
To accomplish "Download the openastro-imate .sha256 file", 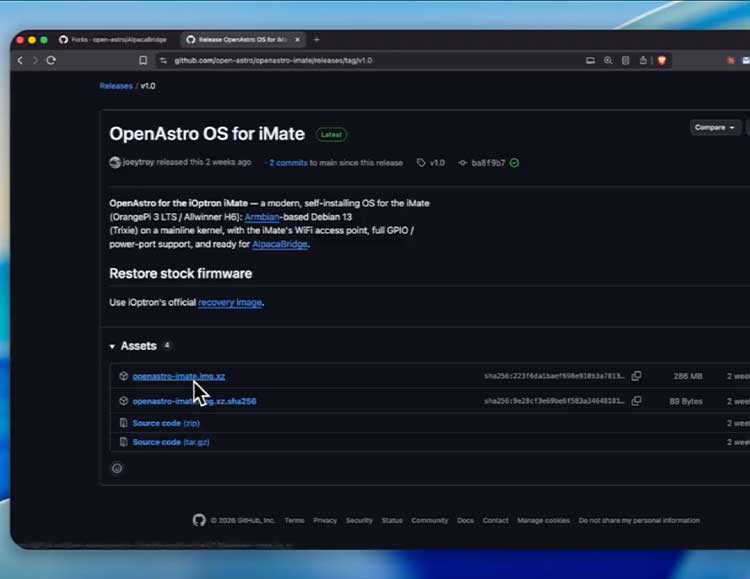I will 194,401.
